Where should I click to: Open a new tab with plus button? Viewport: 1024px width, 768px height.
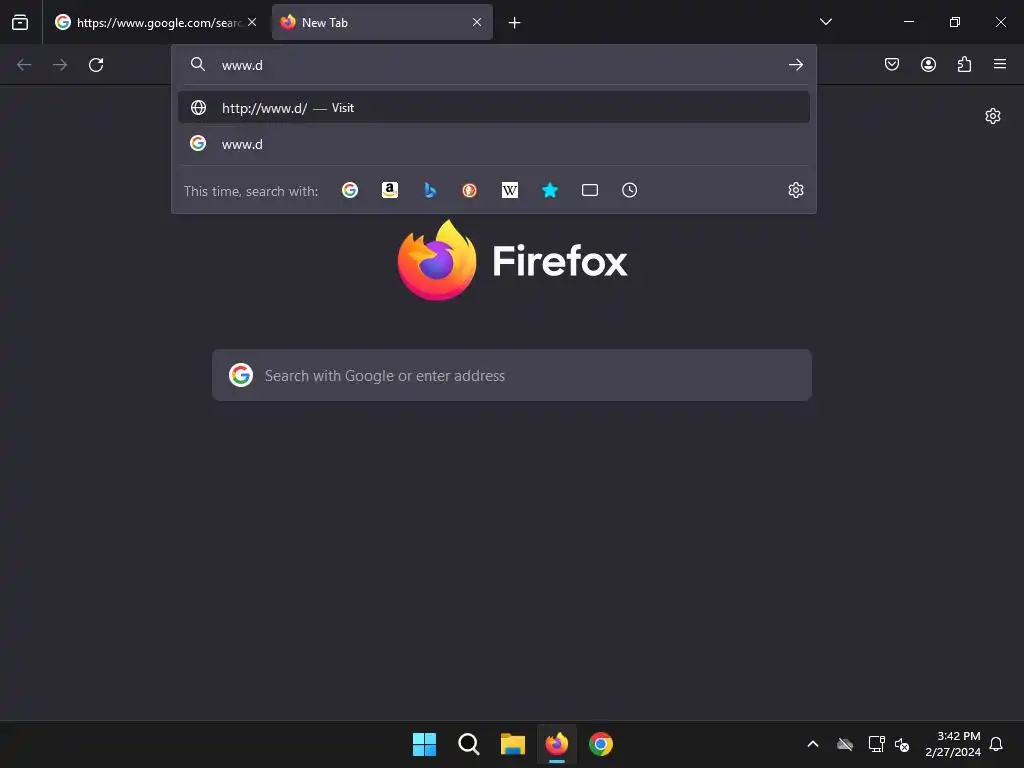click(515, 23)
